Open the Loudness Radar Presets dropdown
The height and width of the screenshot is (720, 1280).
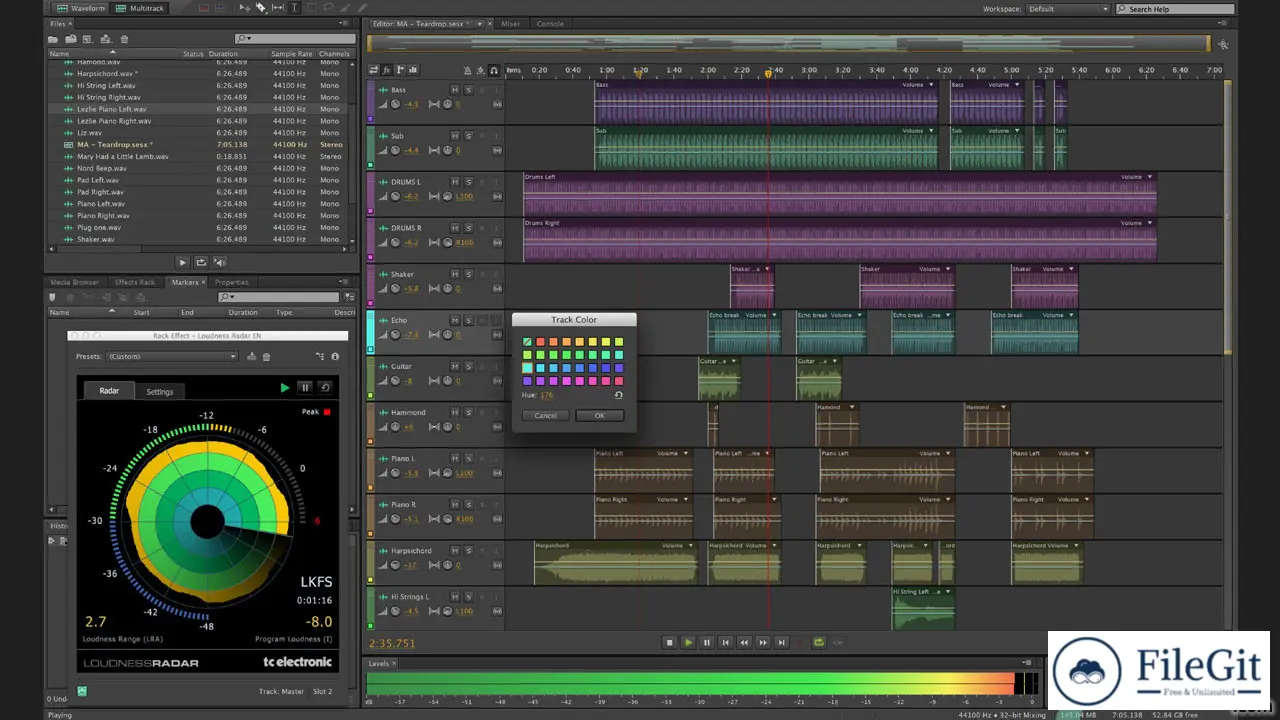coord(171,357)
